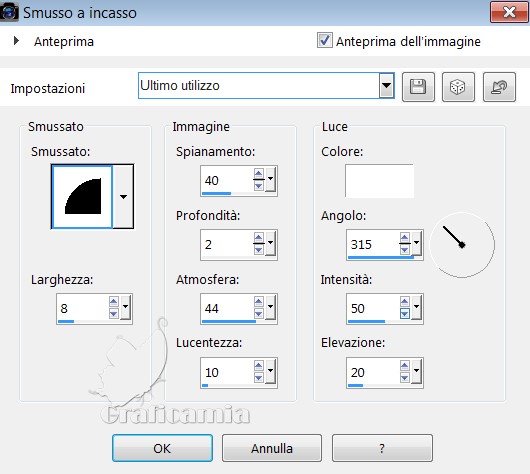This screenshot has width=530, height=474.
Task: Toggle Anteprima dell'immagine checkbox
Action: [324, 41]
